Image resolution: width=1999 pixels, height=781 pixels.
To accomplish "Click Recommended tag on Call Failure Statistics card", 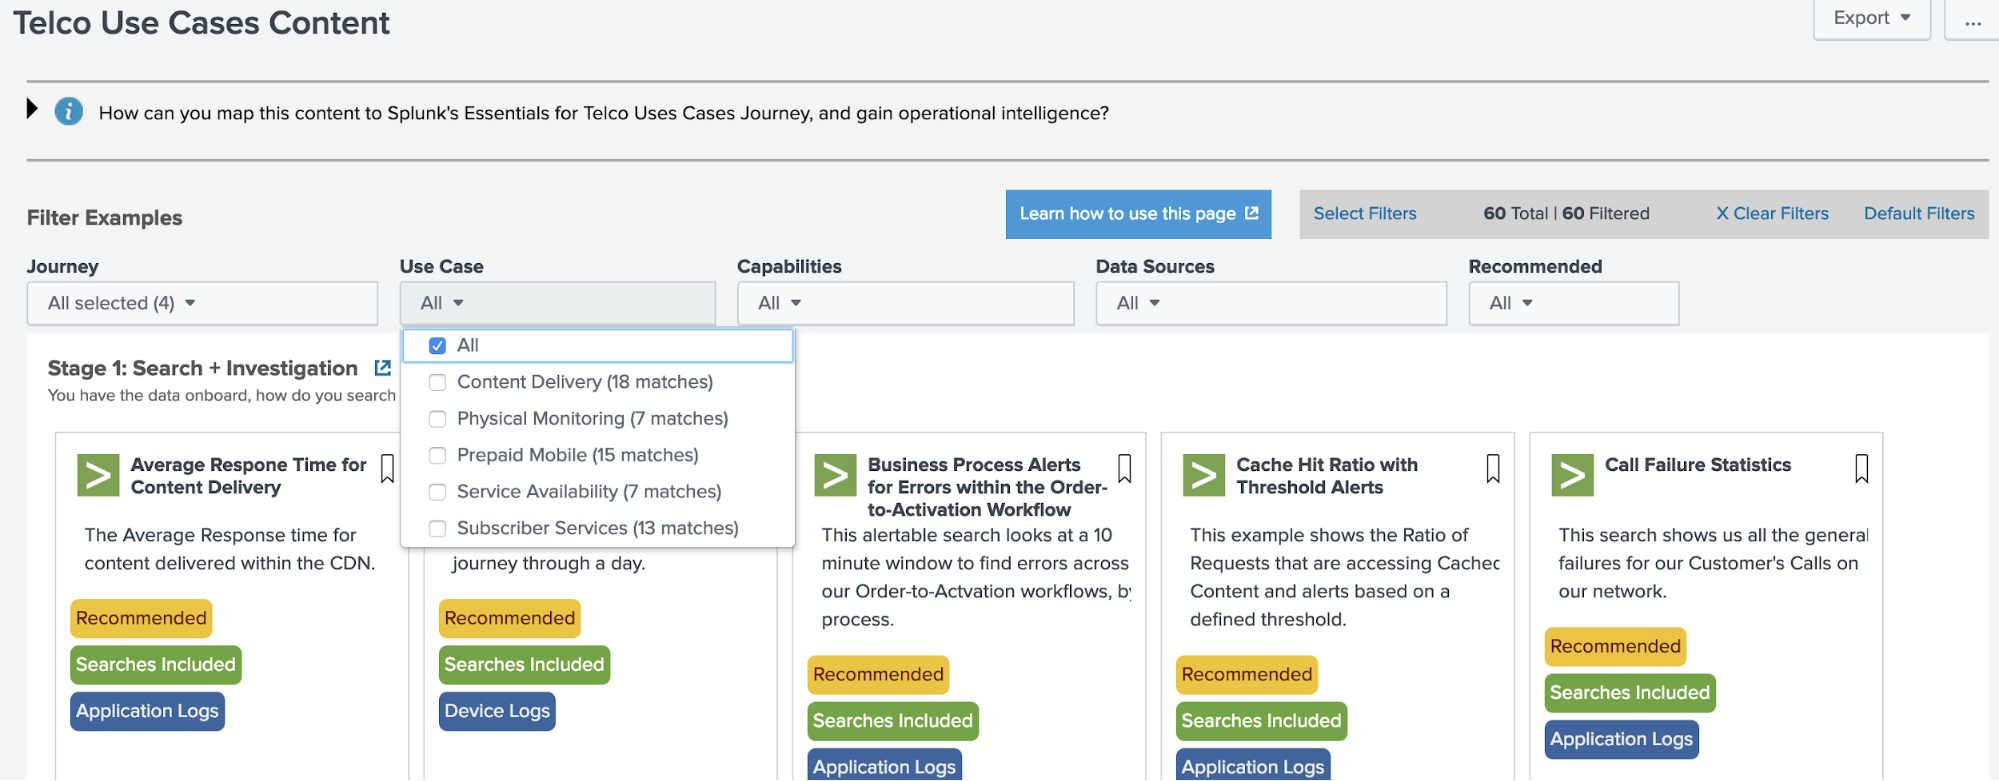I will coord(1615,646).
